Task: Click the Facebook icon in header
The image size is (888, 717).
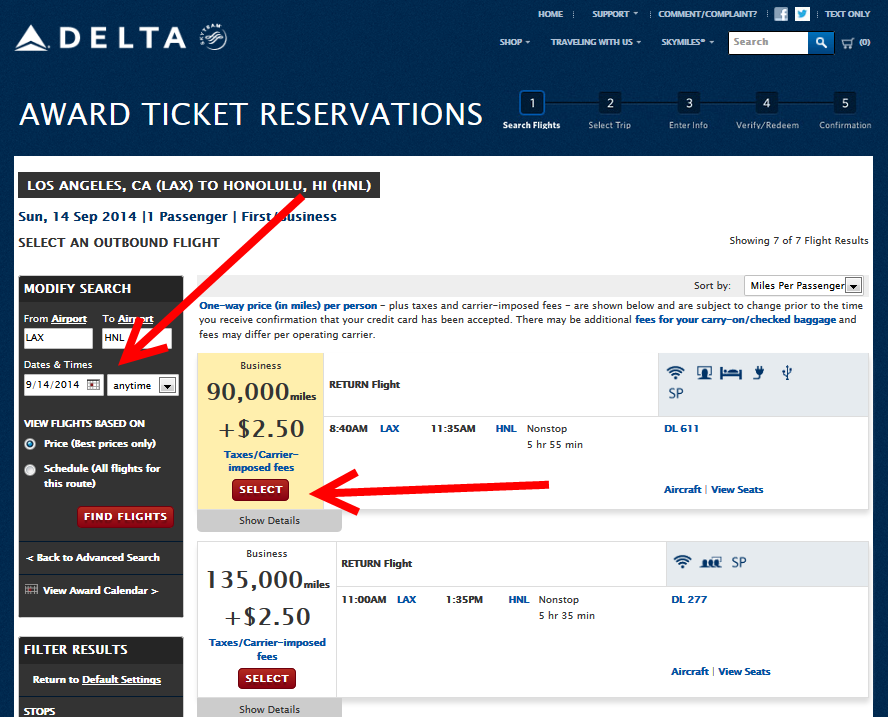Action: [x=781, y=14]
